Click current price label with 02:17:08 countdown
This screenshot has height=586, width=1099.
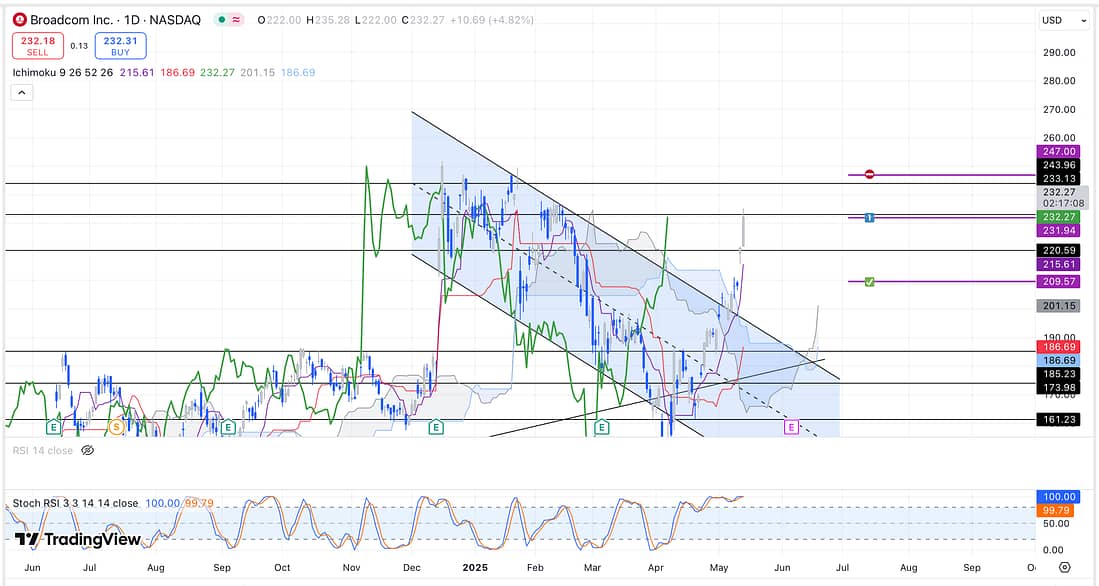pyautogui.click(x=1062, y=198)
